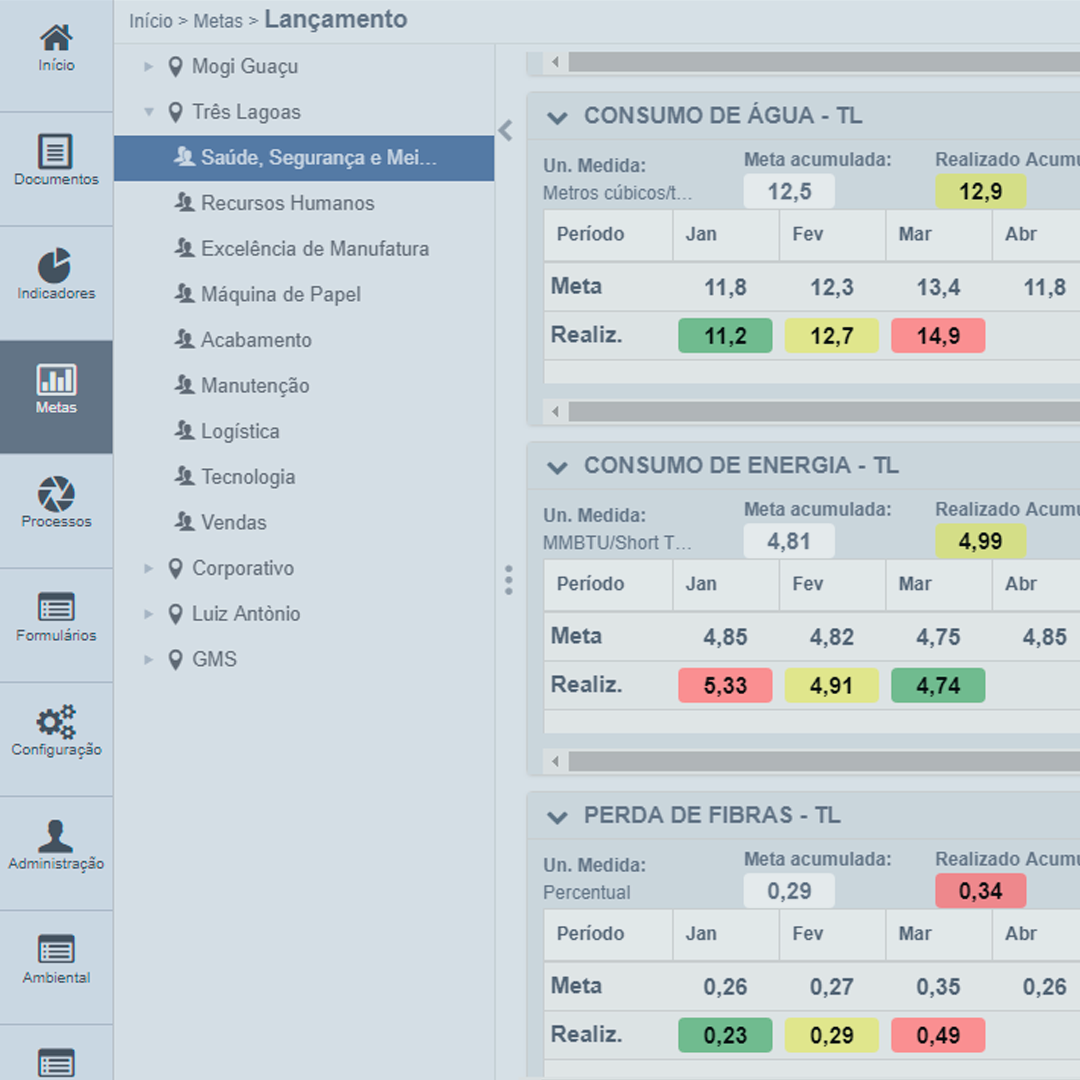
Task: Click the Meta acumulada field showing 4,81
Action: [x=789, y=541]
